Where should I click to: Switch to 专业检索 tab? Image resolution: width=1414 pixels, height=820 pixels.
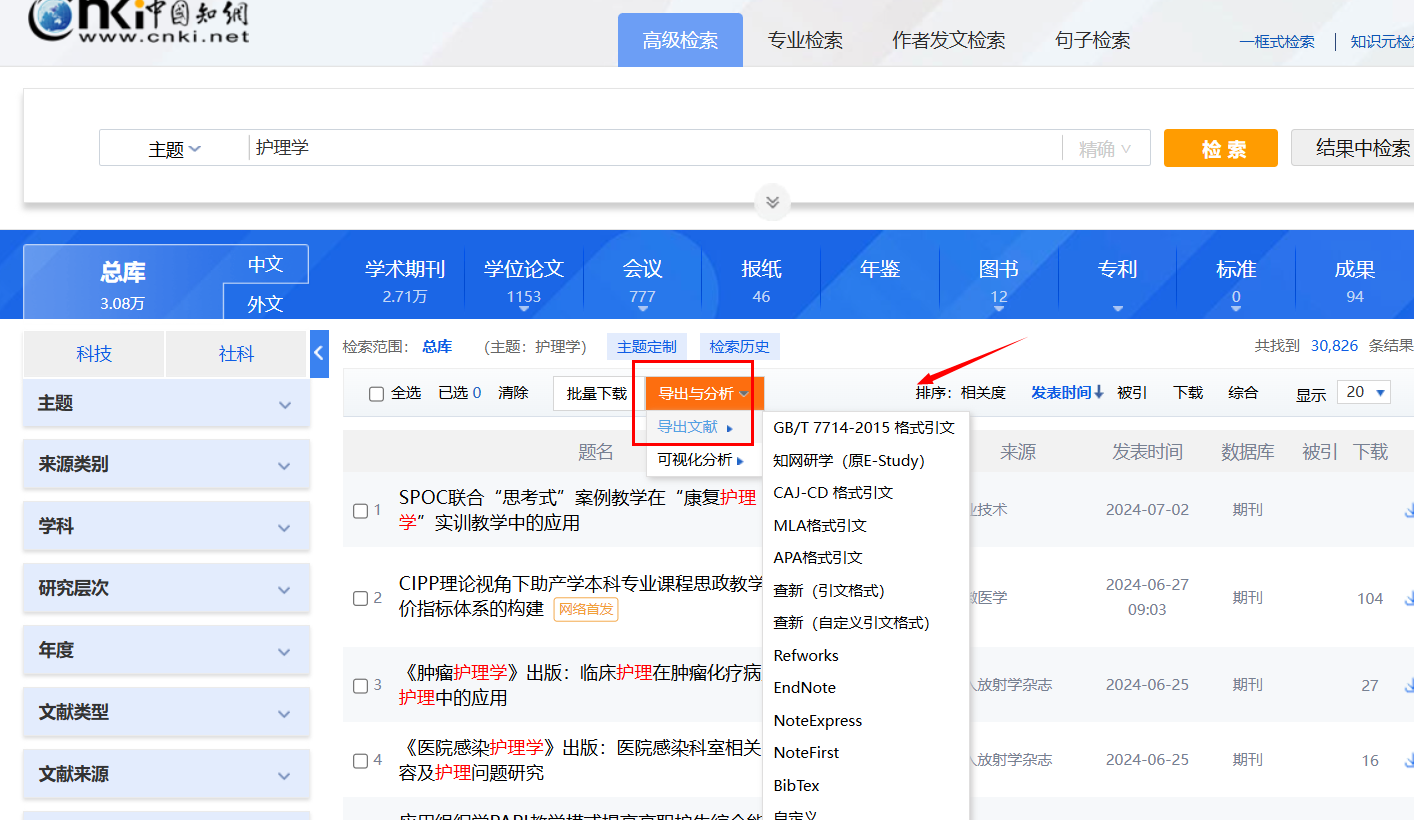(805, 41)
